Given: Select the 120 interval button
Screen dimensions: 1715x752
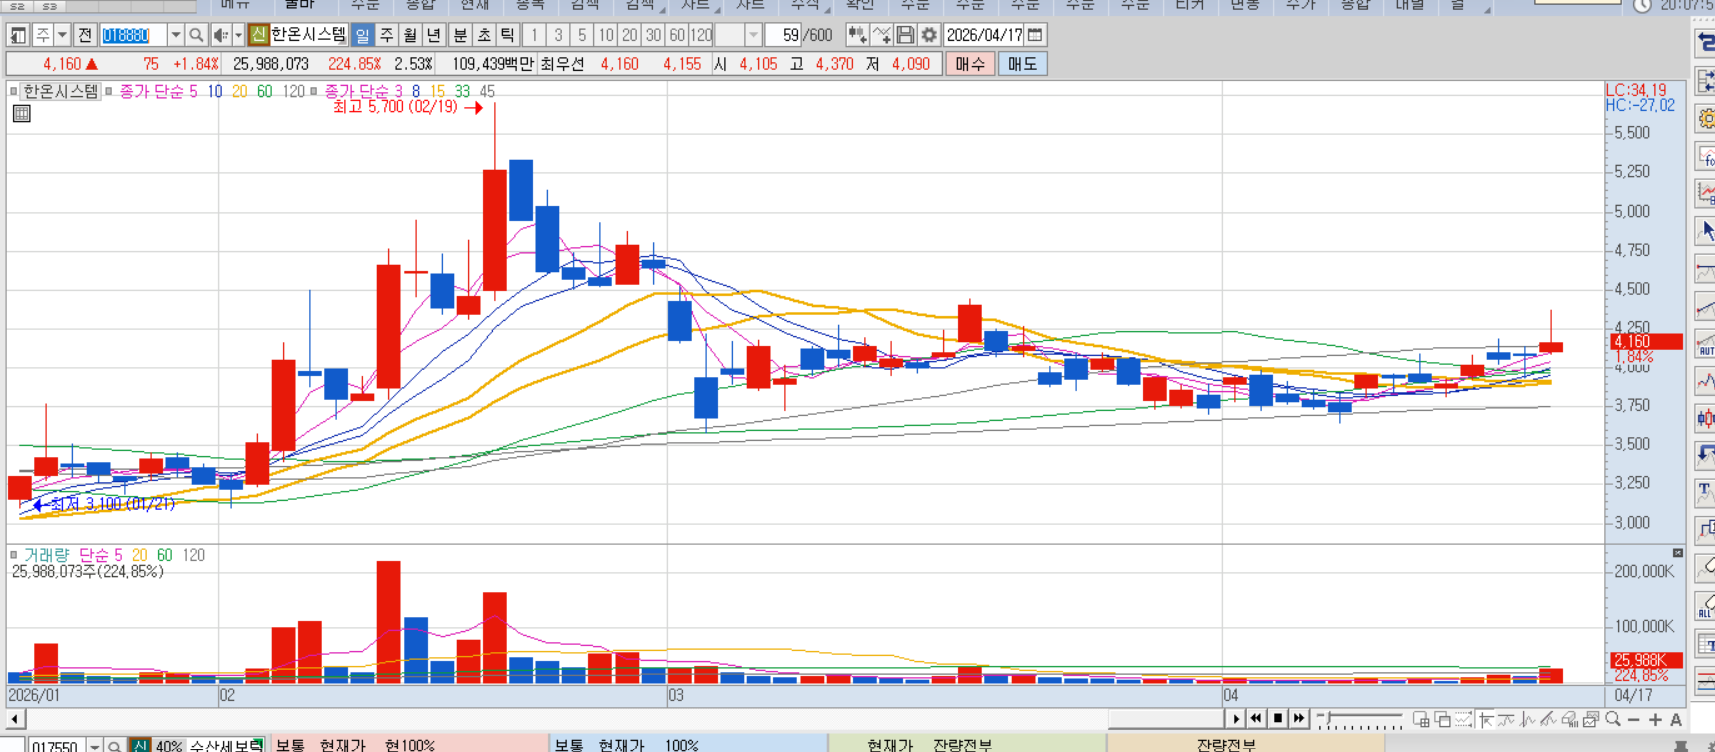Looking at the screenshot, I should click(701, 35).
